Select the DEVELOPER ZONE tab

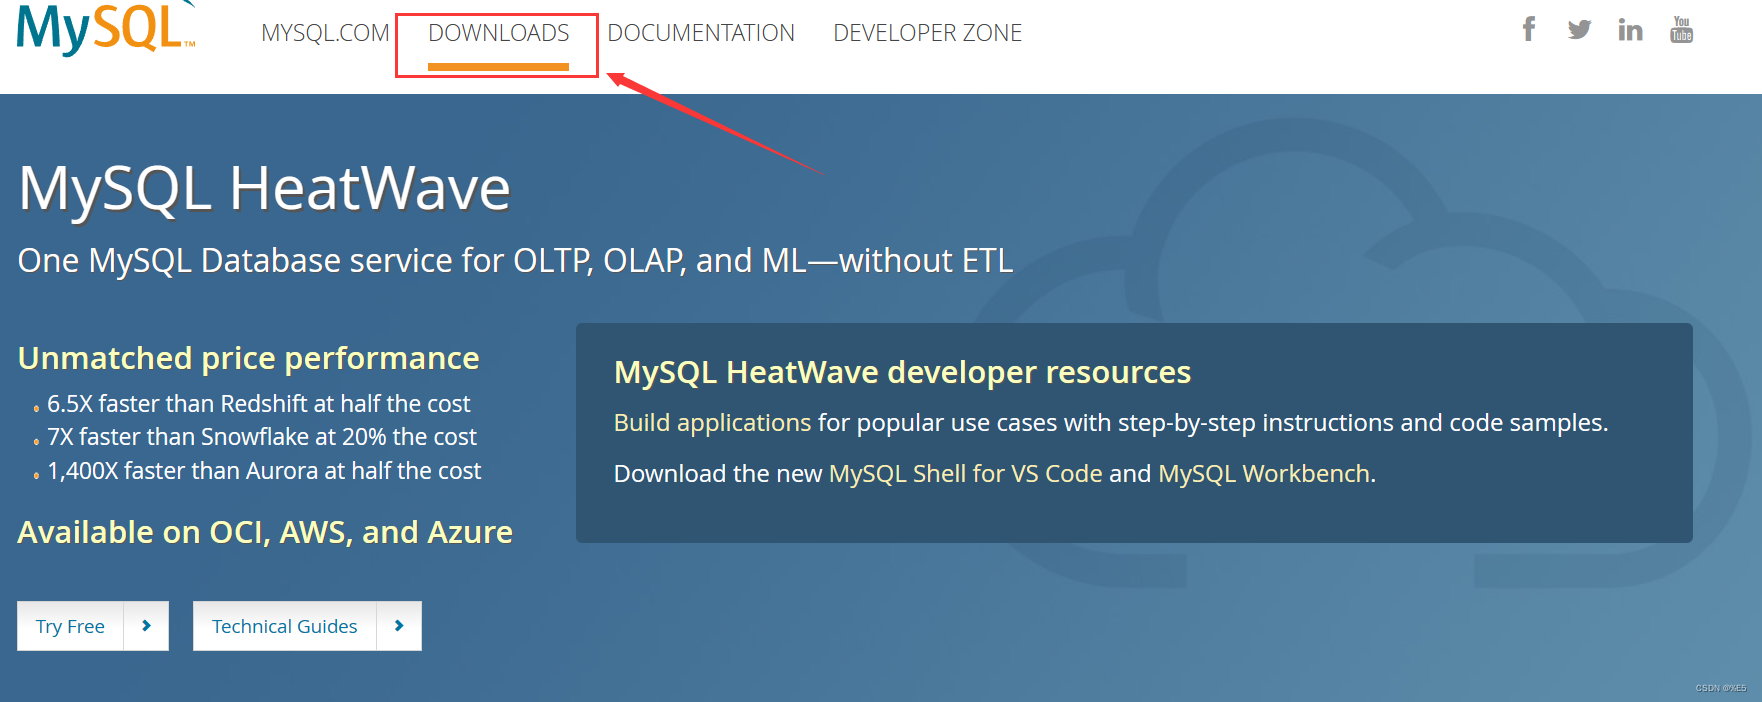coord(928,33)
